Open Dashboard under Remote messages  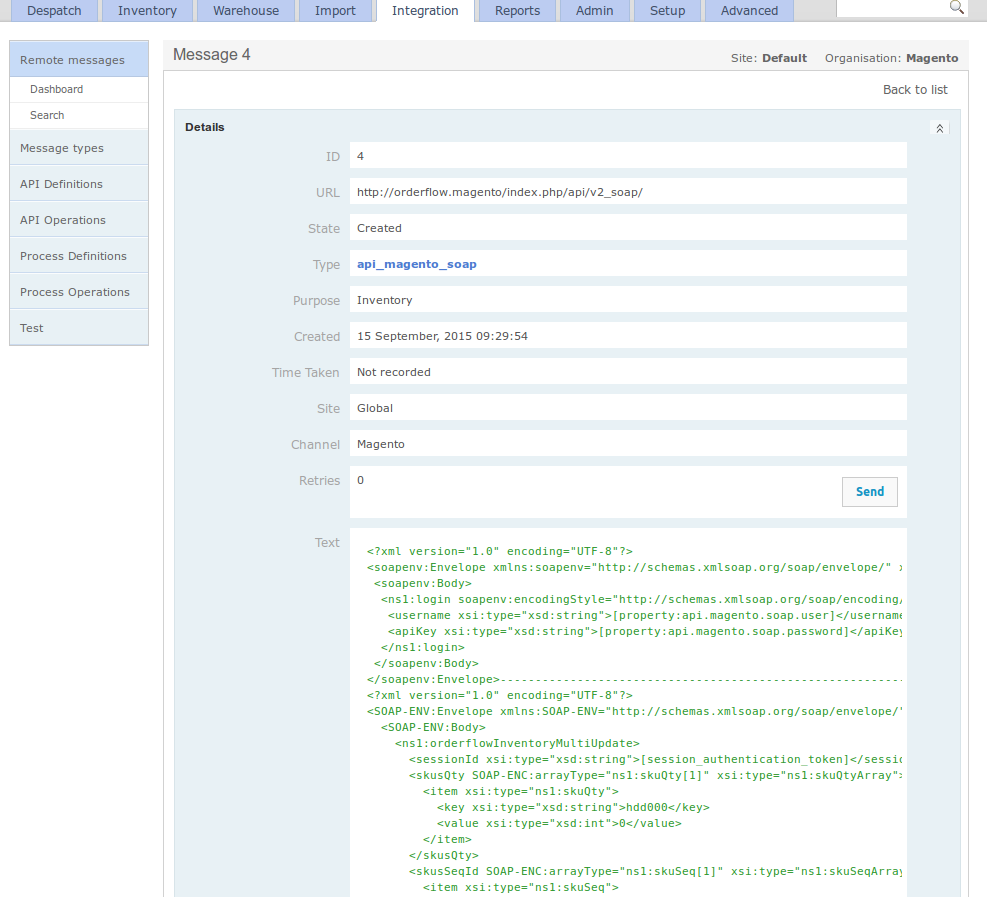click(56, 90)
